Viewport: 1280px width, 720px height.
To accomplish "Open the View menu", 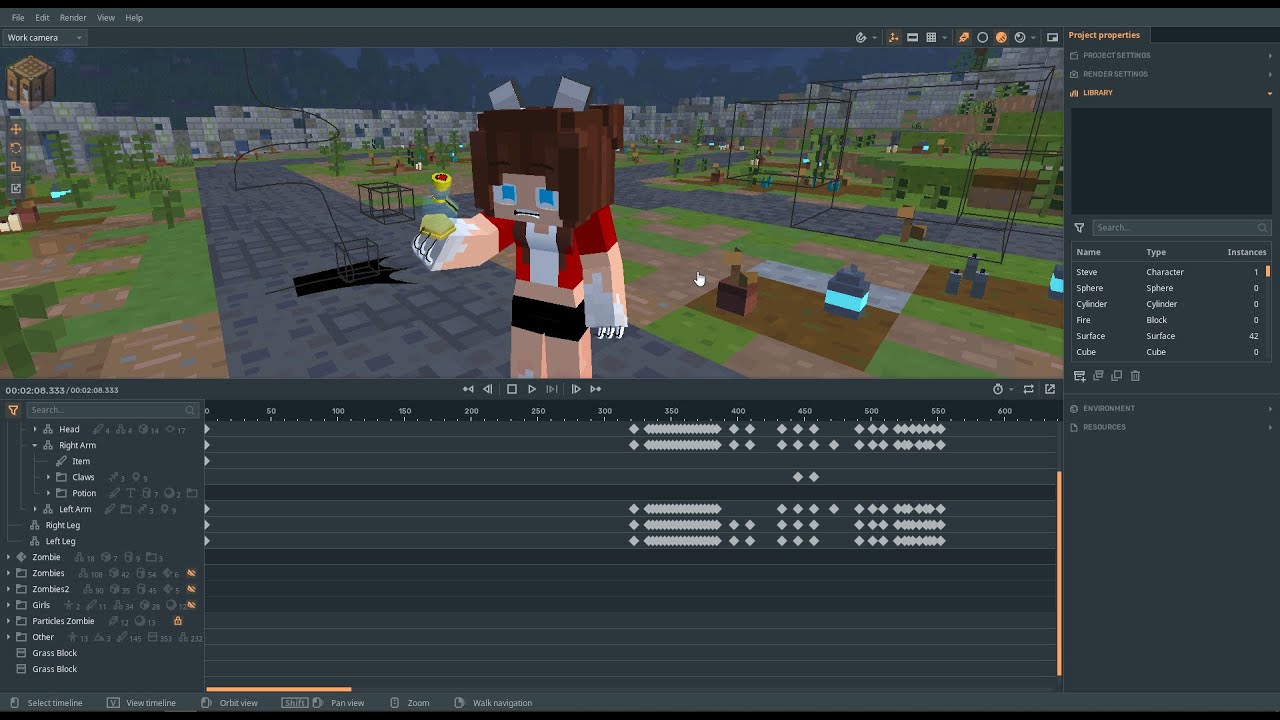I will pyautogui.click(x=106, y=17).
